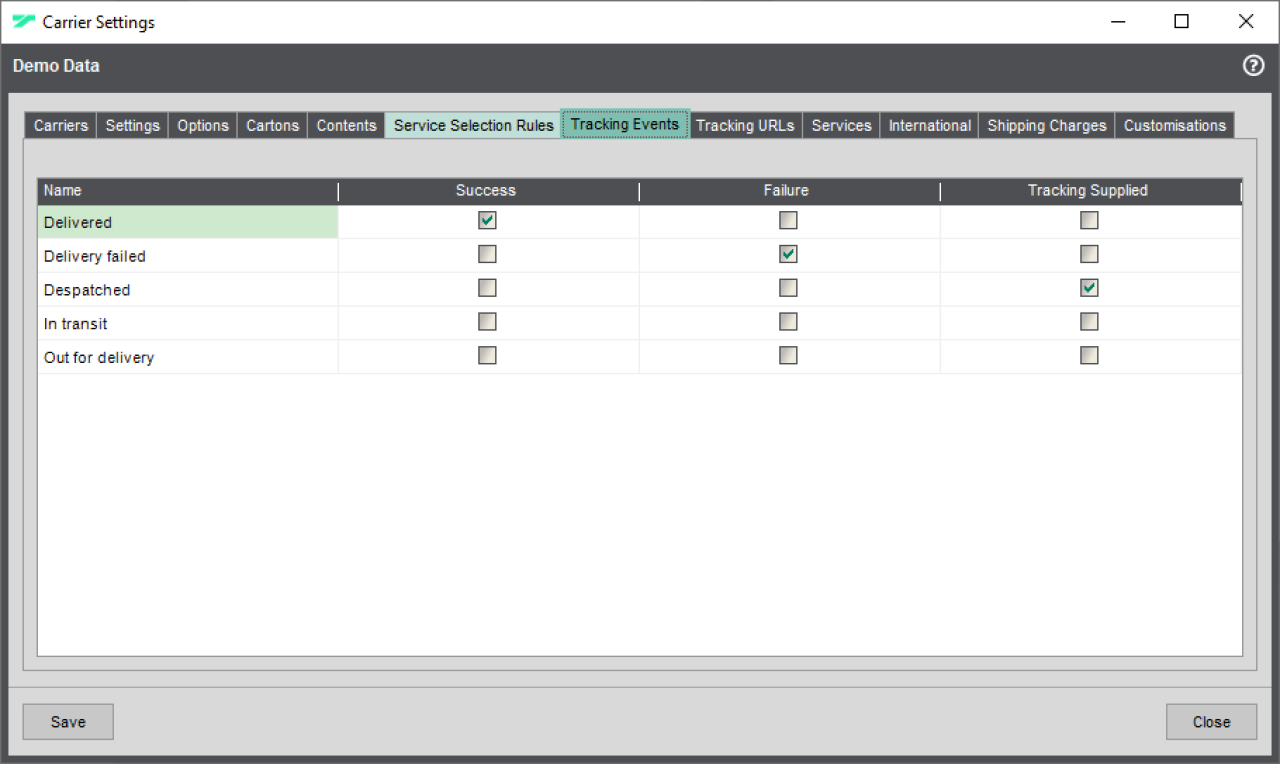This screenshot has width=1280, height=764.
Task: Uncheck Tracking Supplied for Despatched
Action: pyautogui.click(x=1089, y=288)
